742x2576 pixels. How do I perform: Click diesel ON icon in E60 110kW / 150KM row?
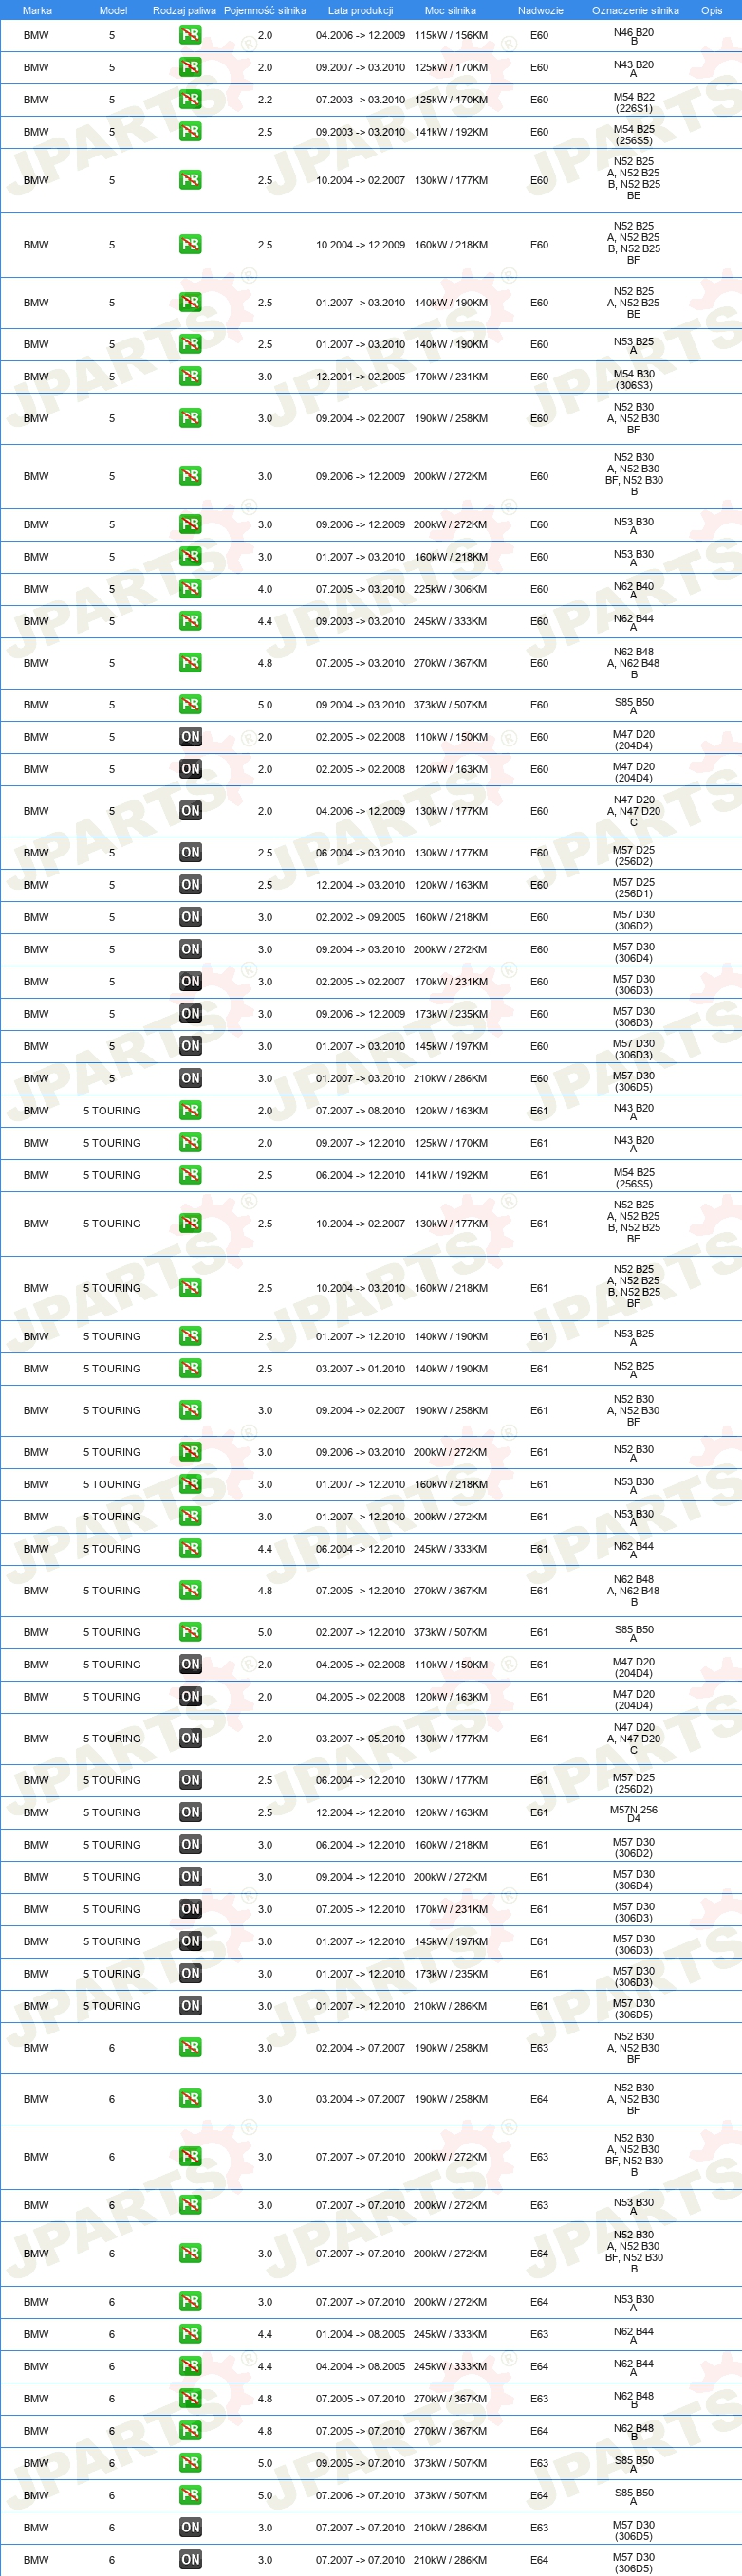tap(190, 737)
